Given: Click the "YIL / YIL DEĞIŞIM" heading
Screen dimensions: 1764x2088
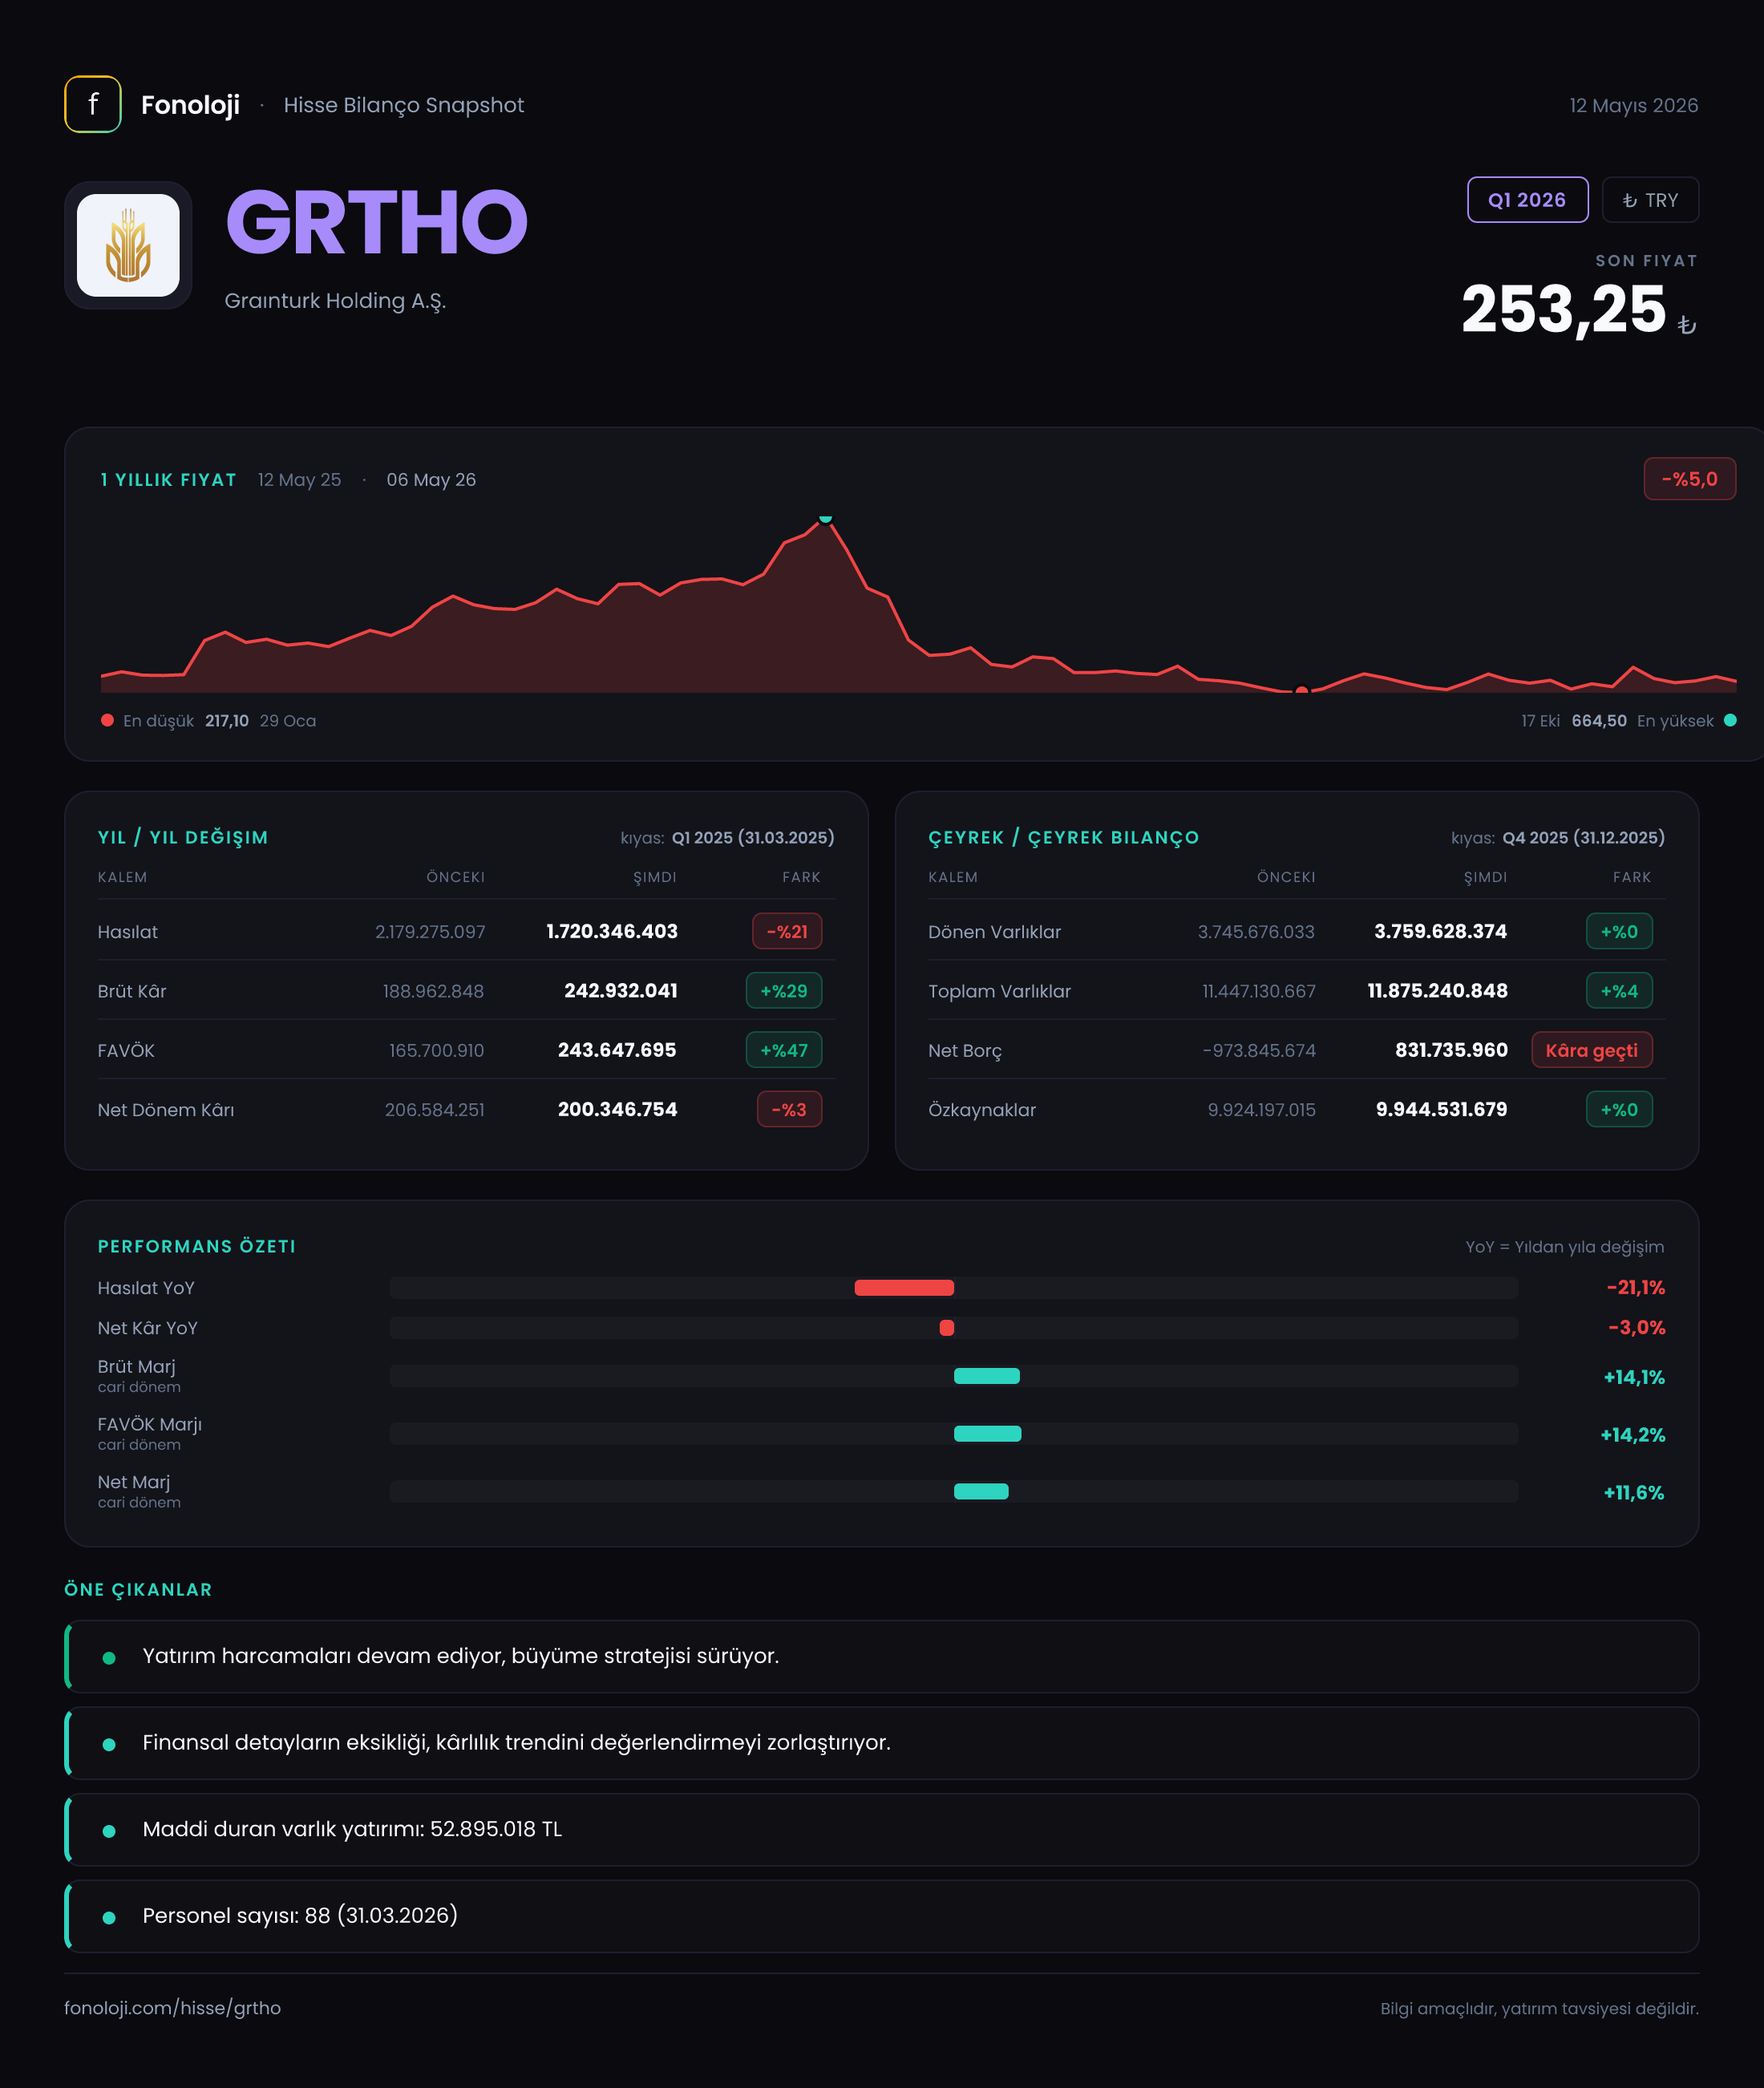Looking at the screenshot, I should point(183,837).
